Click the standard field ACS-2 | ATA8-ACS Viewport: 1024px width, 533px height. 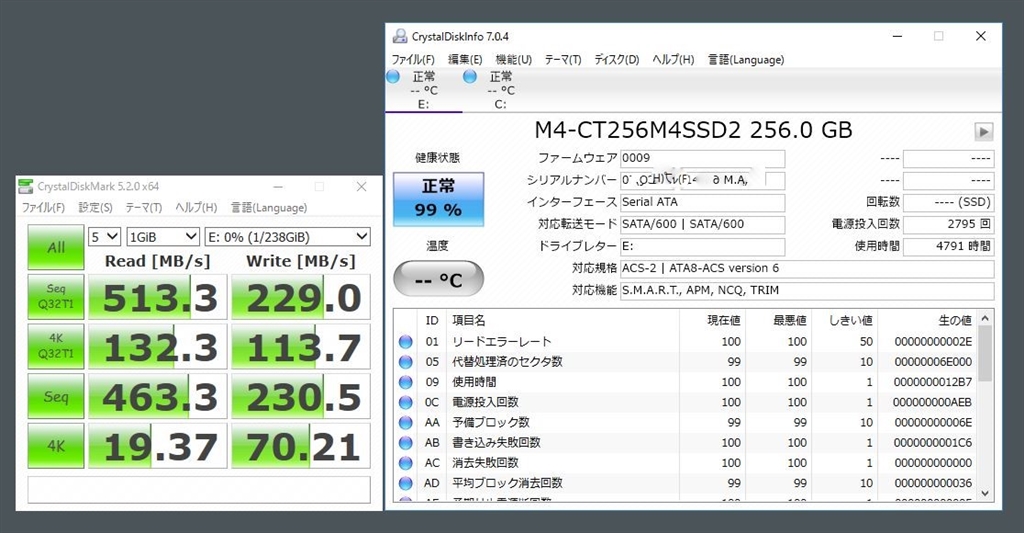point(807,269)
